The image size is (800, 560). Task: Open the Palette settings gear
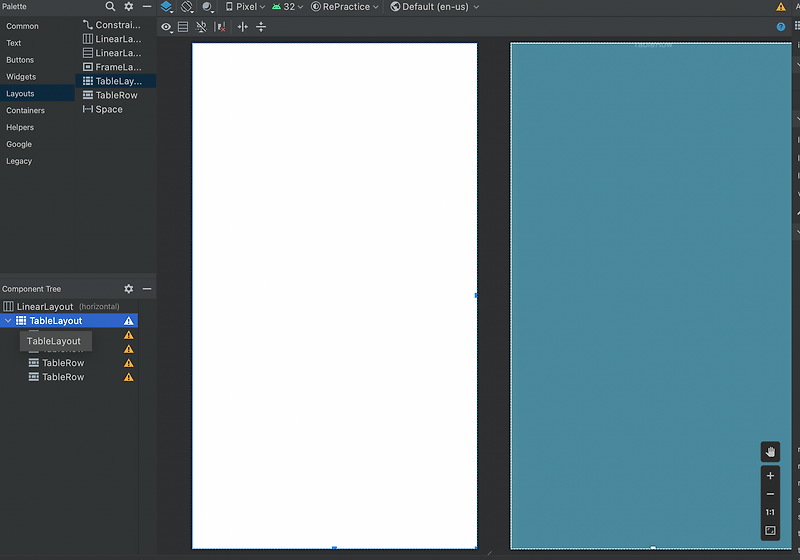click(x=129, y=7)
